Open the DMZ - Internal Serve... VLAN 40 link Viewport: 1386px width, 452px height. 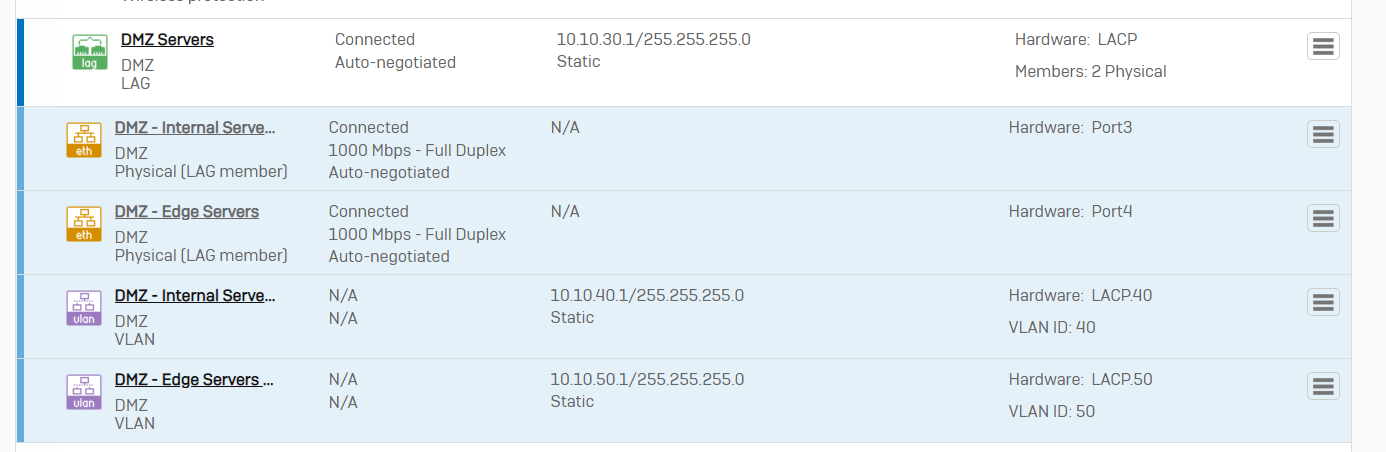coord(195,296)
